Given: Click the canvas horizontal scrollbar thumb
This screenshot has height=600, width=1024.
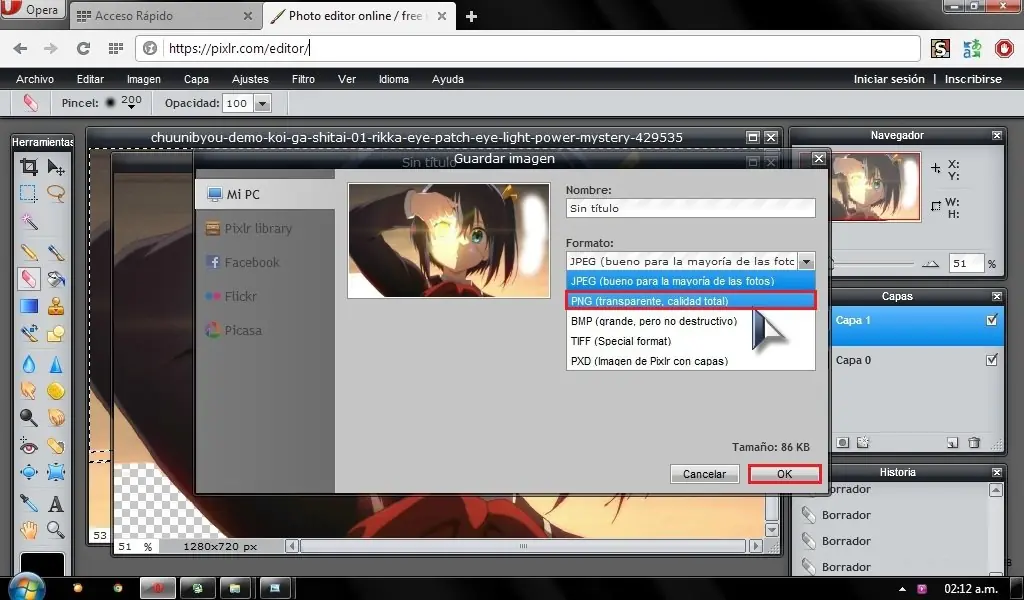Looking at the screenshot, I should (522, 546).
